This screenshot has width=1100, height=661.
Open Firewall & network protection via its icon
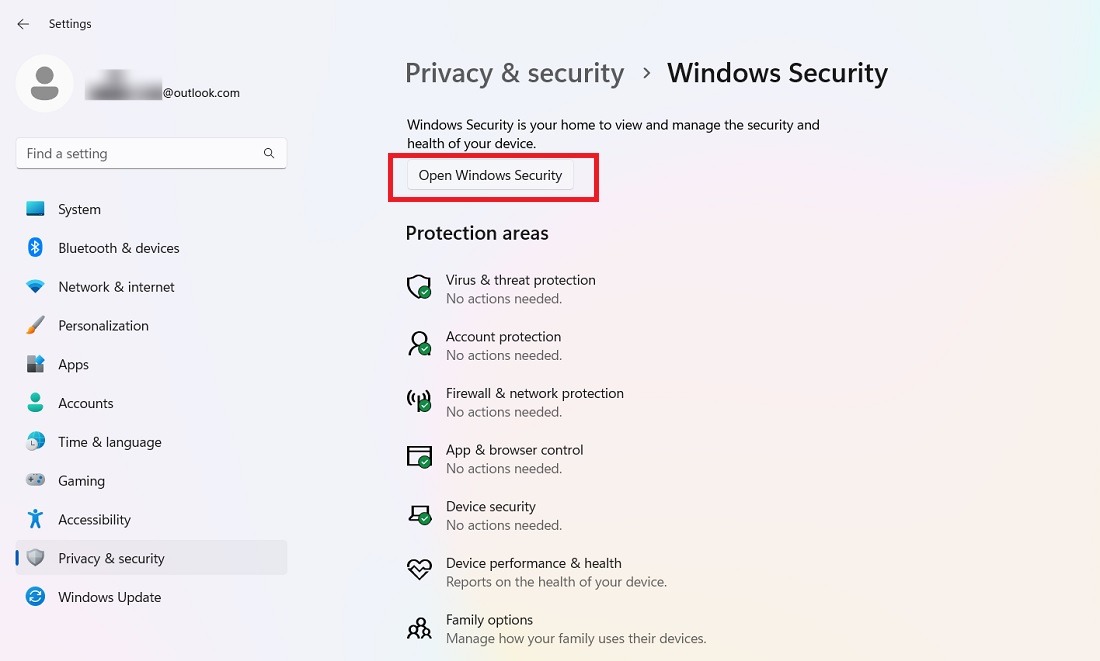(x=418, y=401)
